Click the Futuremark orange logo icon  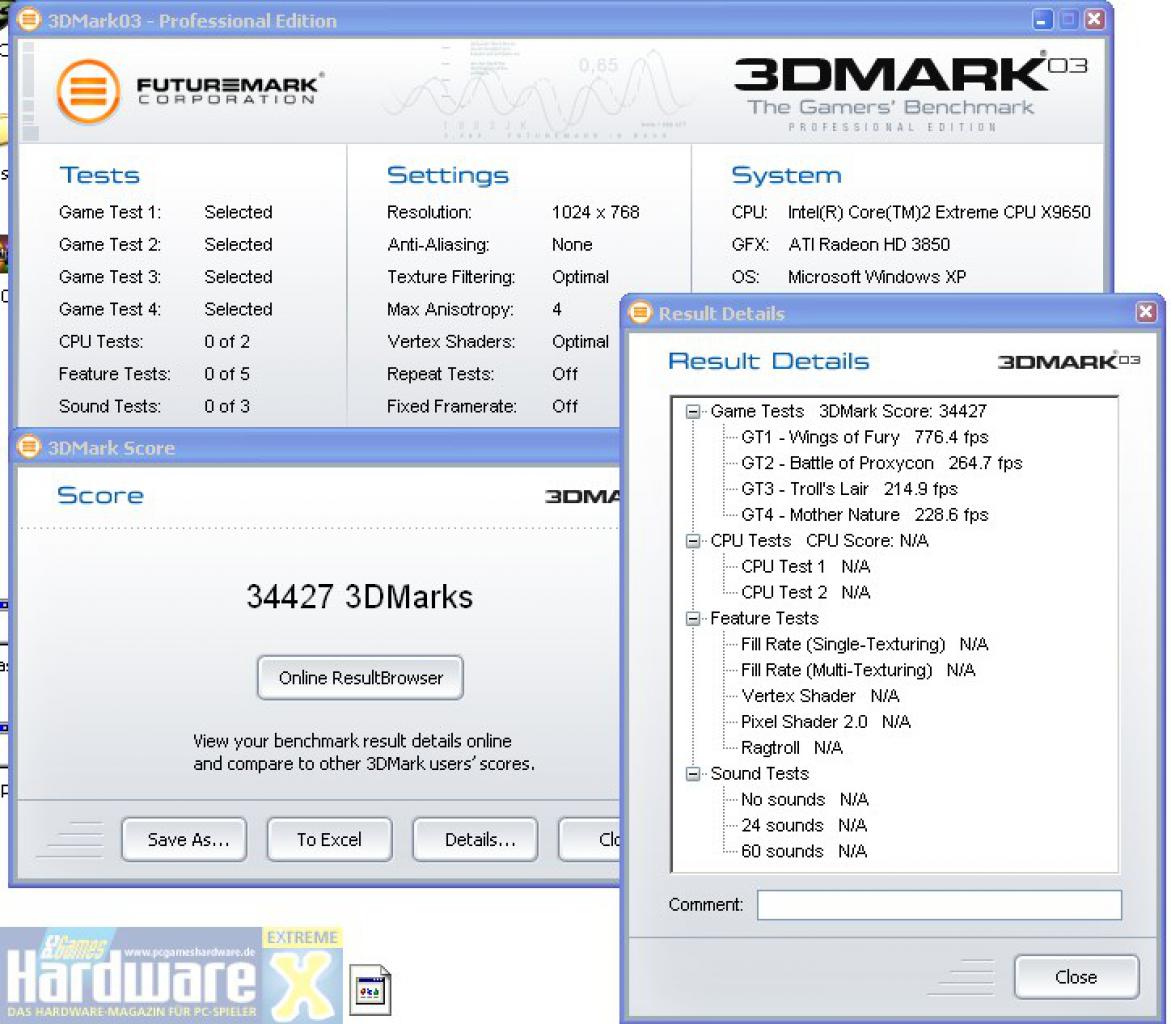[88, 91]
